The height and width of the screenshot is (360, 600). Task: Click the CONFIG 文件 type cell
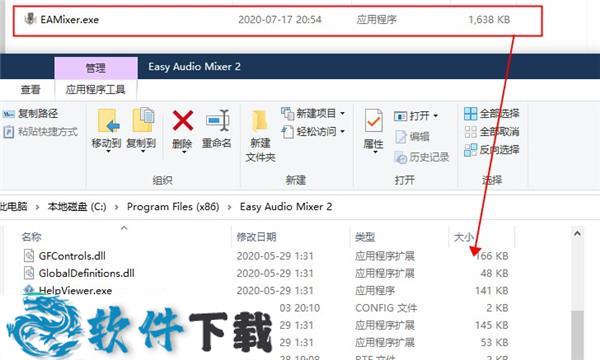pyautogui.click(x=386, y=308)
